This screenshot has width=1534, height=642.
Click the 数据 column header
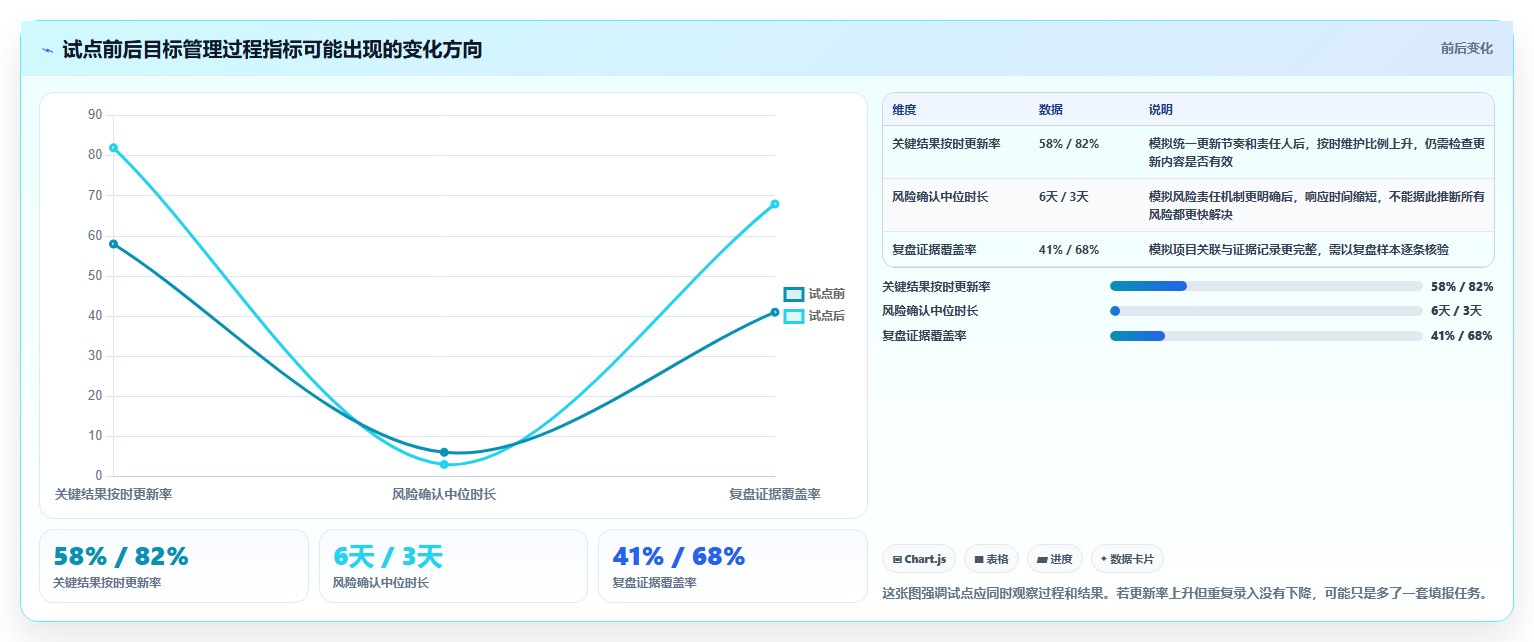pos(1051,110)
